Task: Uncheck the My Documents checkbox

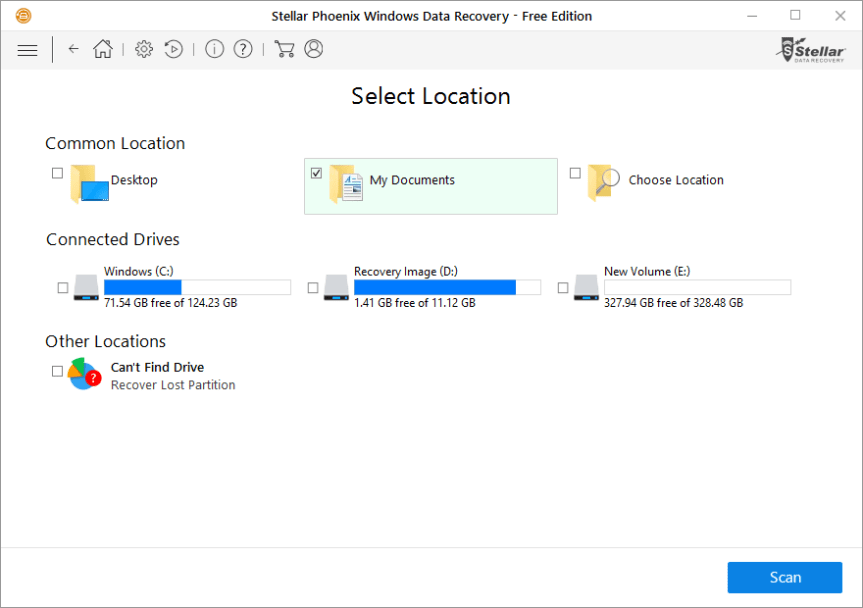Action: 317,173
